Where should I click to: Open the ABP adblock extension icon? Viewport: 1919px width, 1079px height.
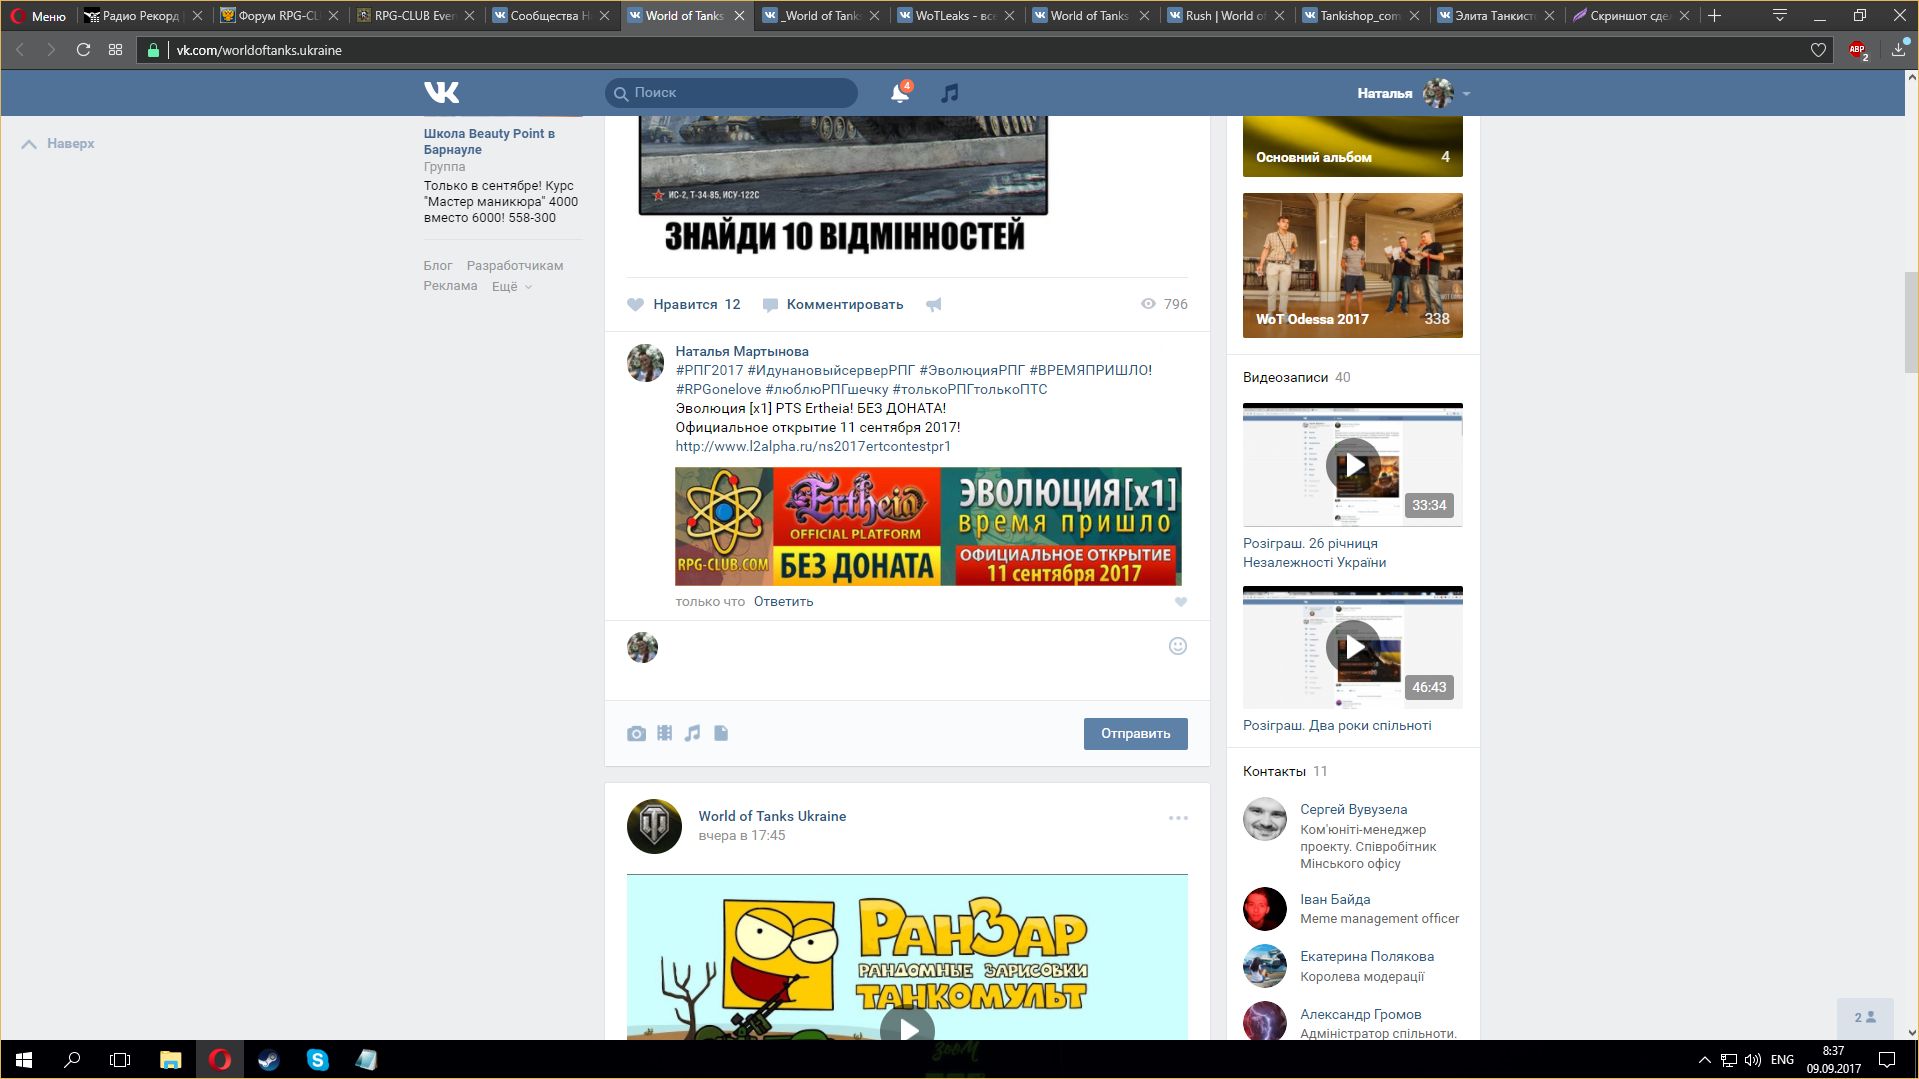(1858, 50)
